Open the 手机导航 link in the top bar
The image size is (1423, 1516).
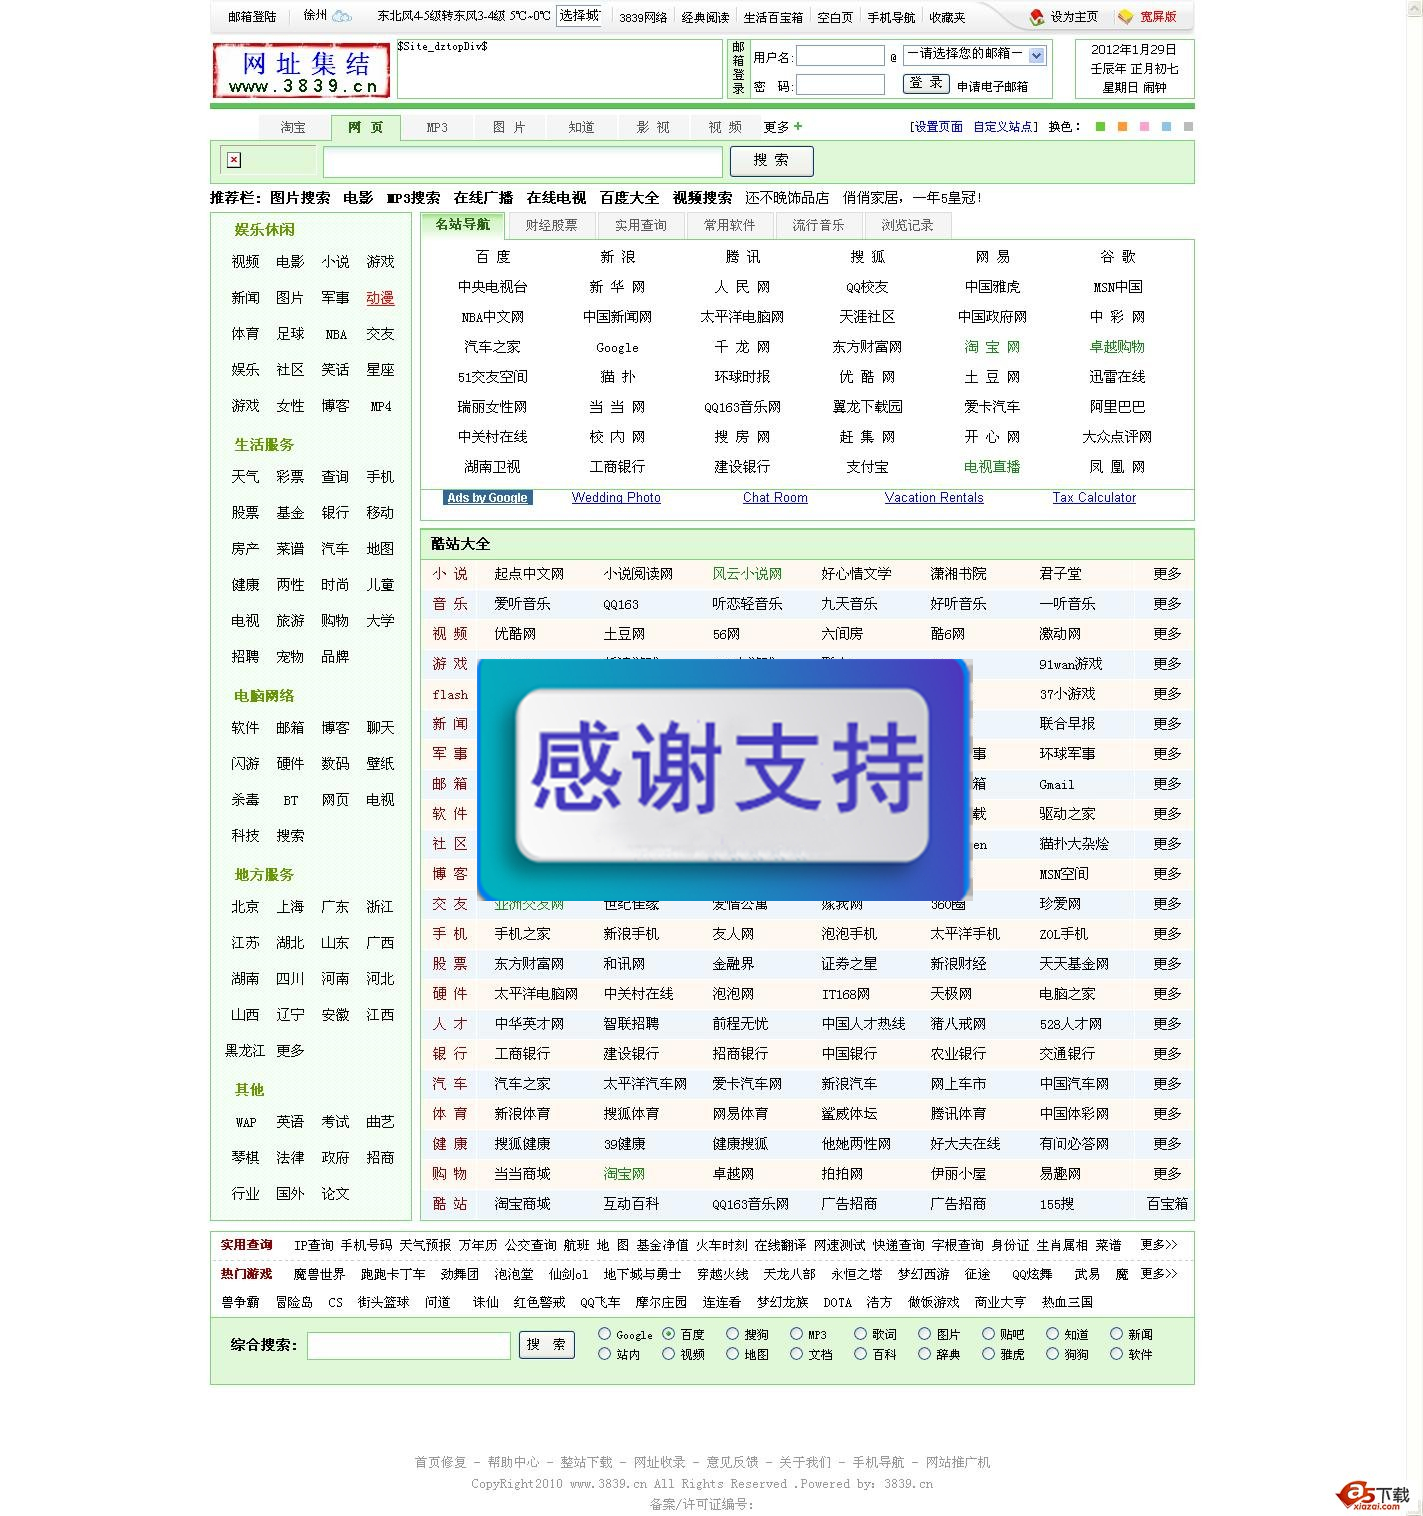click(891, 17)
